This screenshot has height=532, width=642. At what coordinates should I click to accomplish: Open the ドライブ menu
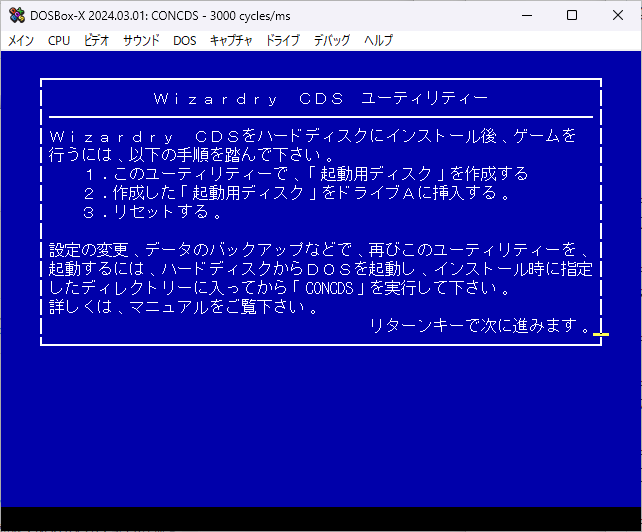click(x=283, y=41)
